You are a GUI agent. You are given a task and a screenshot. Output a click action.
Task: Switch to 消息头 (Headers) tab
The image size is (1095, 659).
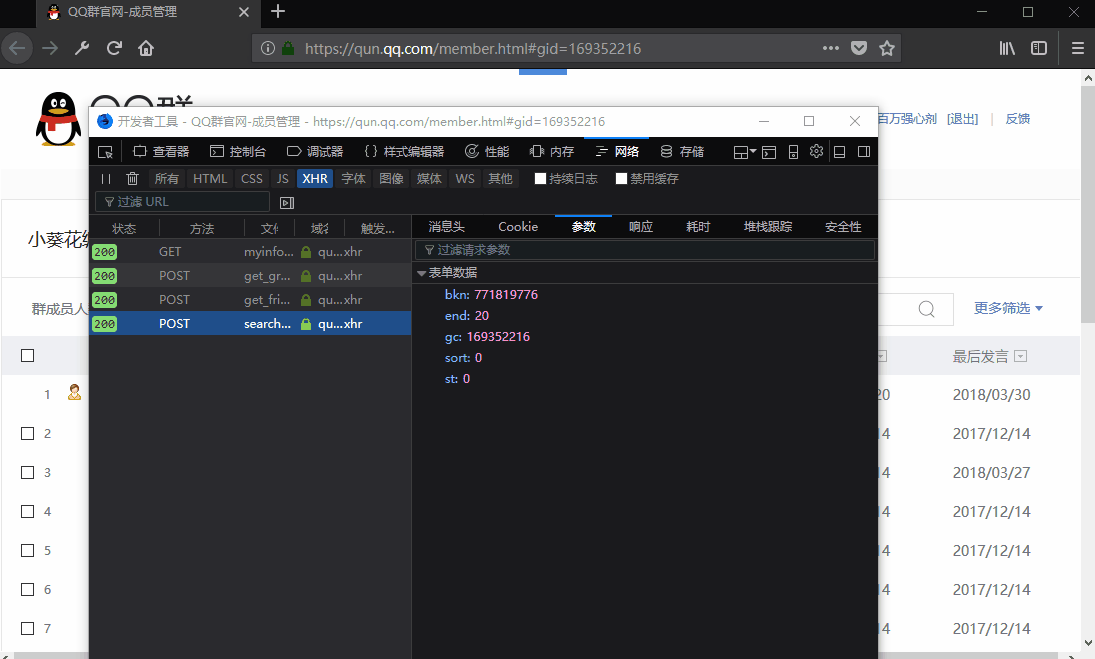coord(446,227)
